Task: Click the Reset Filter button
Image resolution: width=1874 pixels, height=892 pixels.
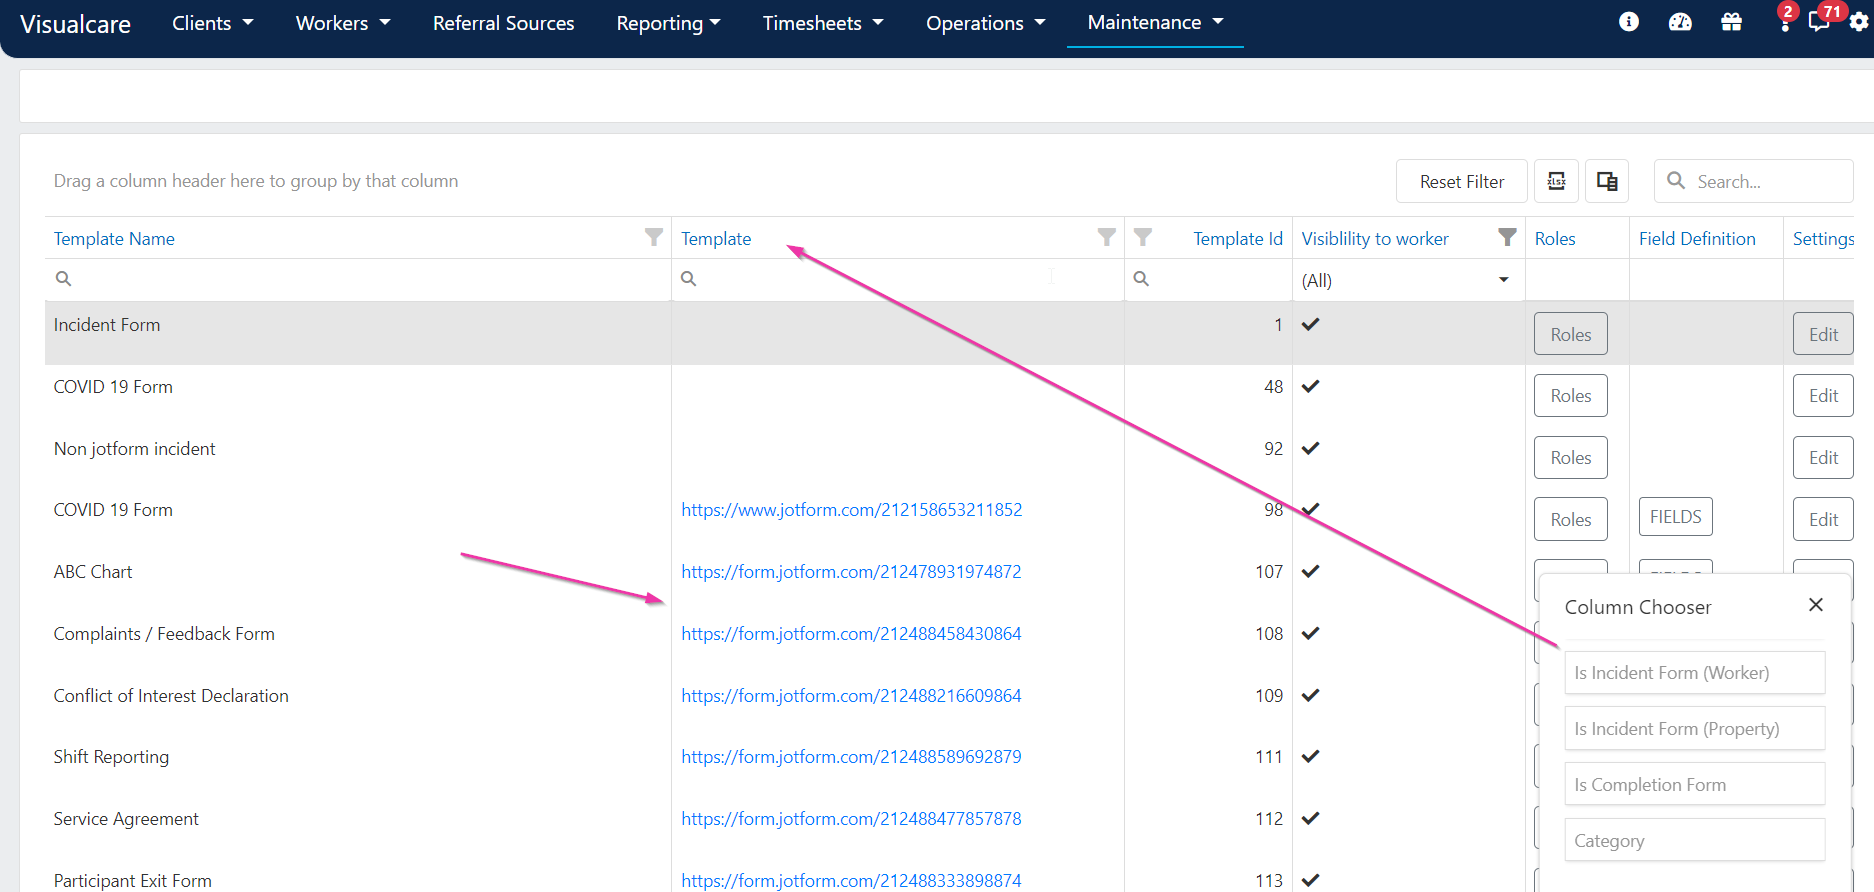Action: coord(1461,181)
